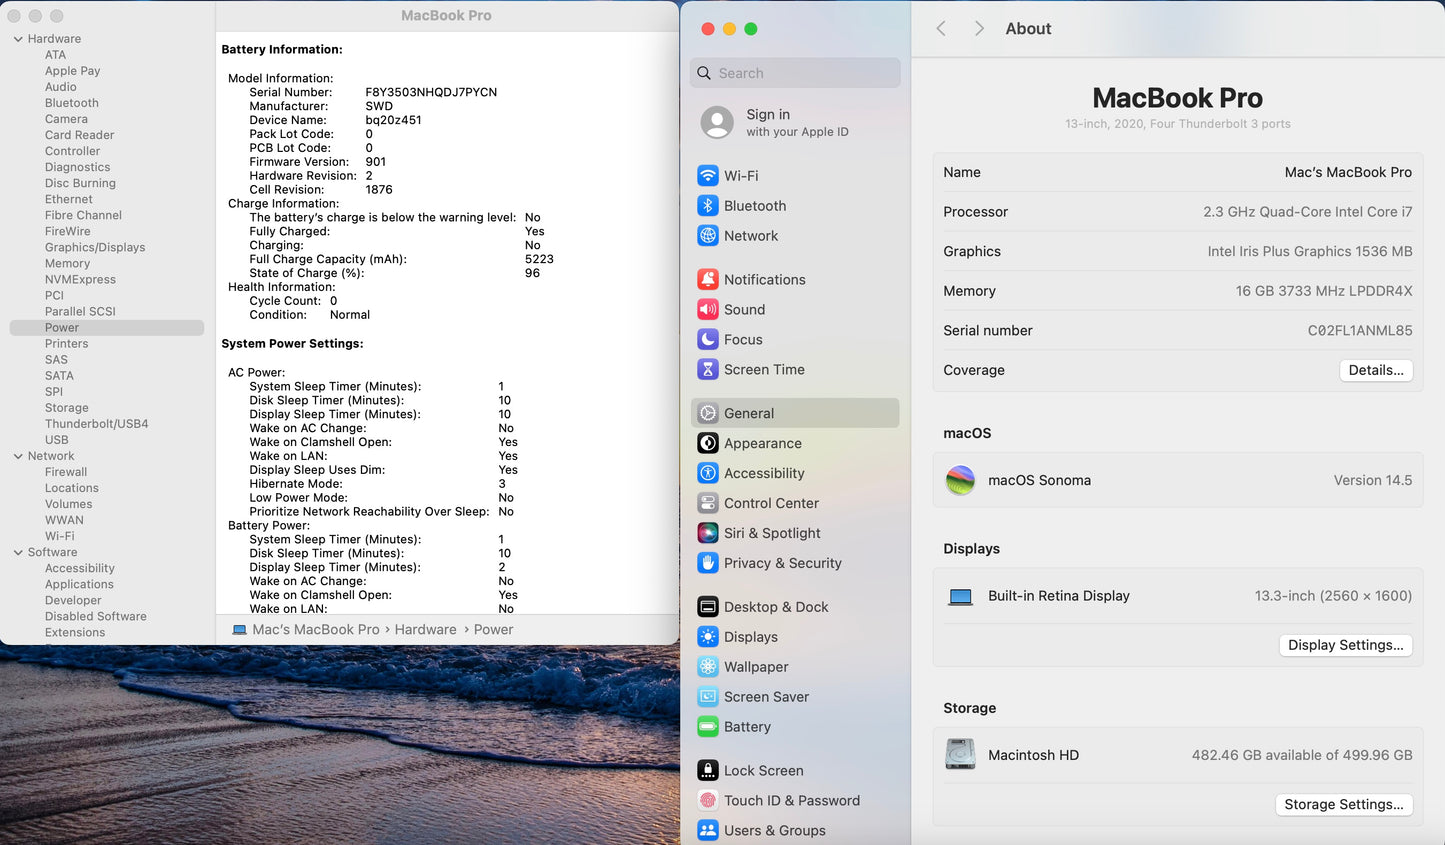Select Graphics/Displays in System Information
Image resolution: width=1445 pixels, height=845 pixels.
[x=95, y=248]
